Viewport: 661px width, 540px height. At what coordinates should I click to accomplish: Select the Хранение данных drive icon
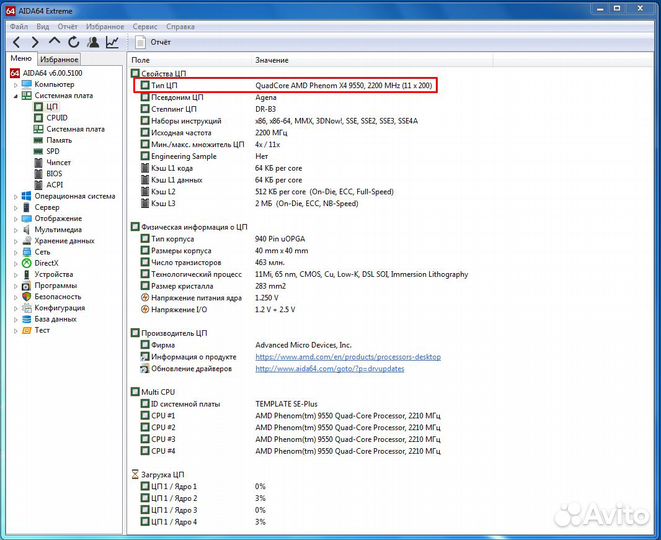pyautogui.click(x=27, y=241)
